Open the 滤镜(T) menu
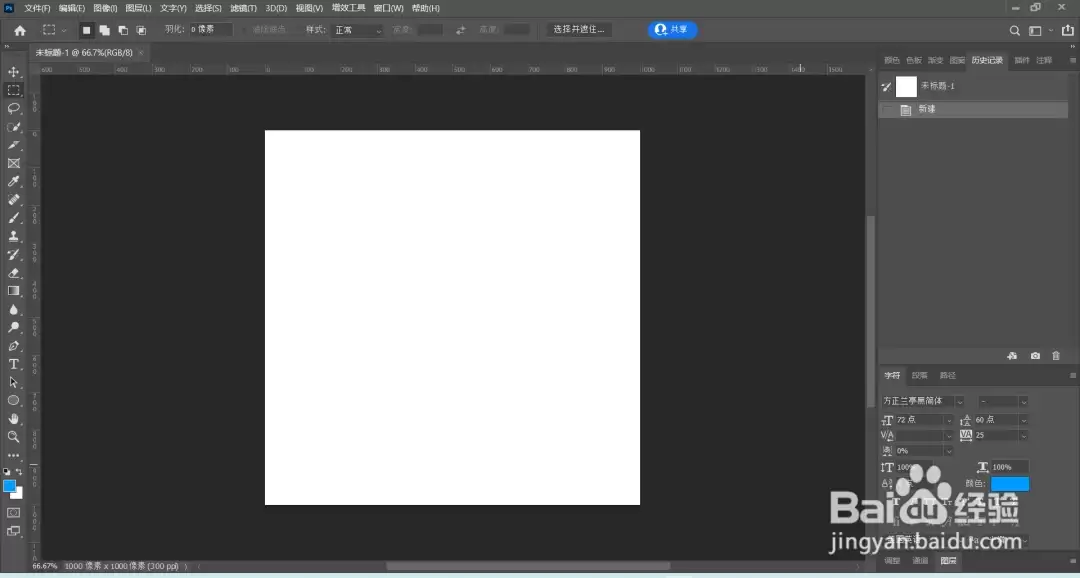 point(243,8)
